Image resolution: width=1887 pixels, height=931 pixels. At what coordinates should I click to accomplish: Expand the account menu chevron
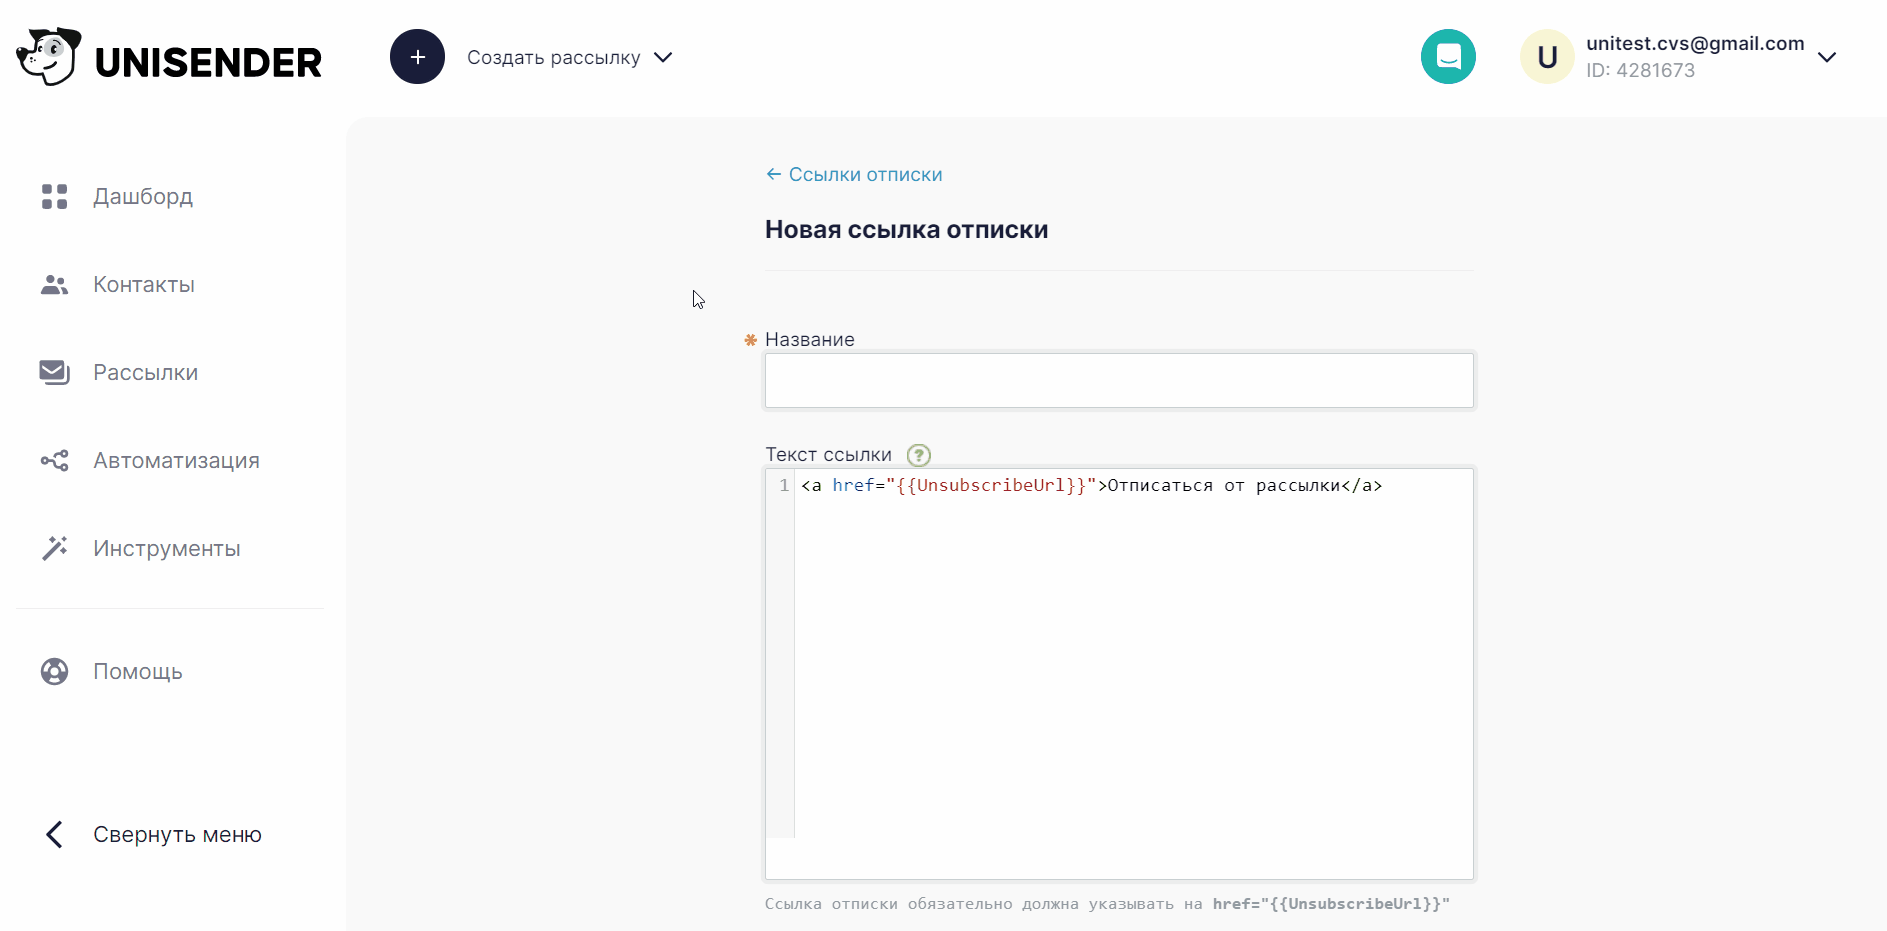(x=1827, y=58)
